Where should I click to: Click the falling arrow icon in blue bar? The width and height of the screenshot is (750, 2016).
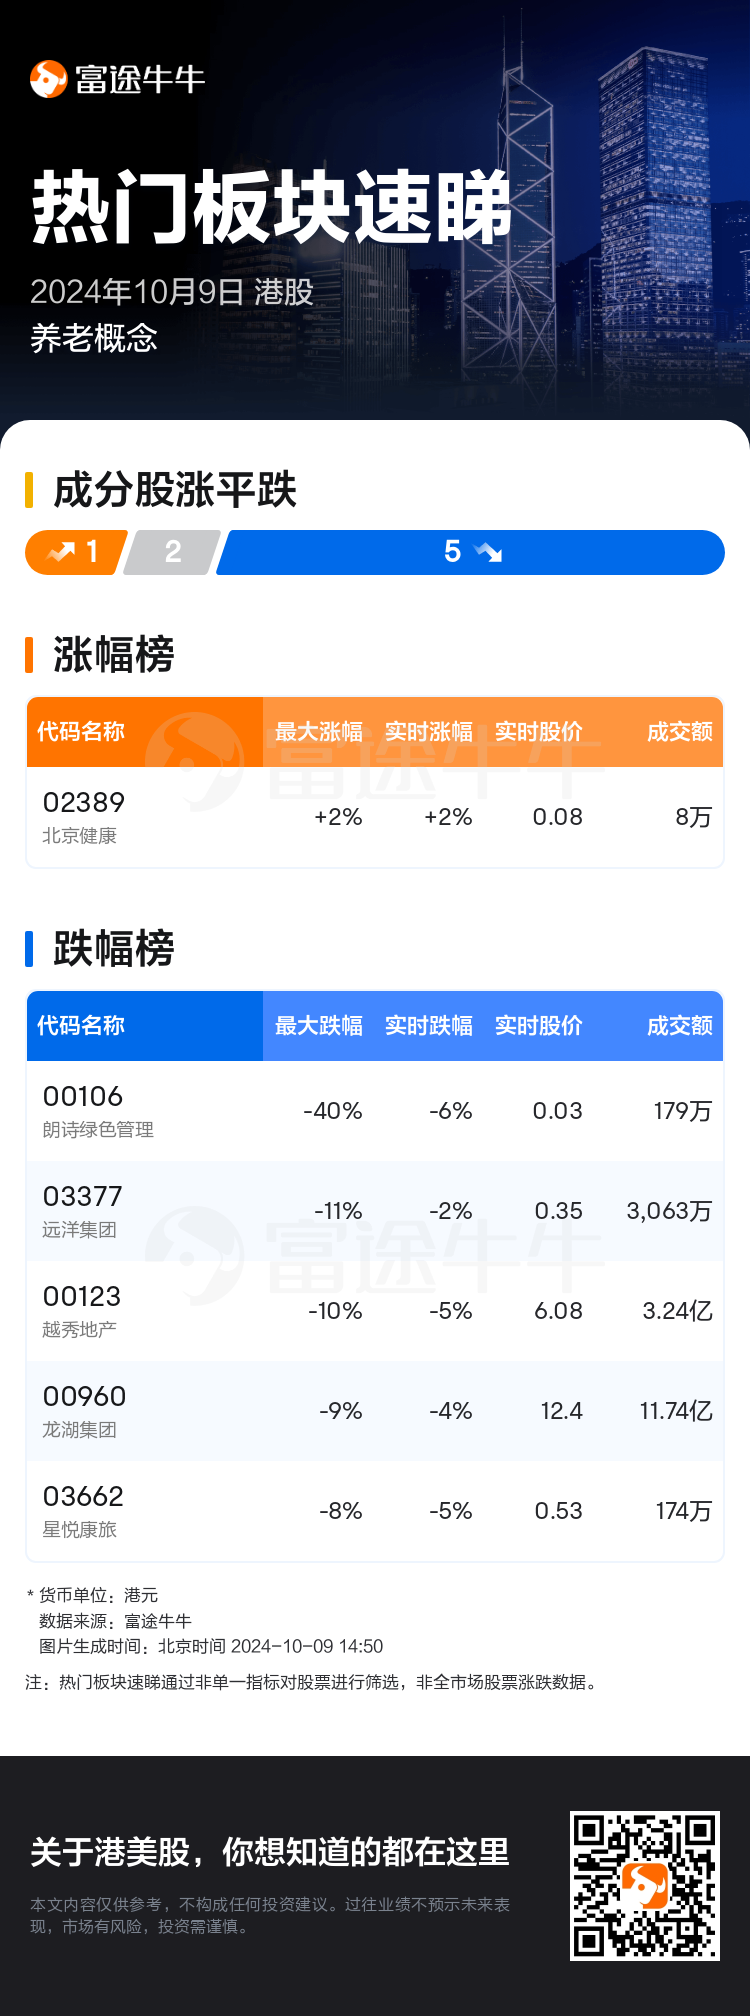[488, 552]
